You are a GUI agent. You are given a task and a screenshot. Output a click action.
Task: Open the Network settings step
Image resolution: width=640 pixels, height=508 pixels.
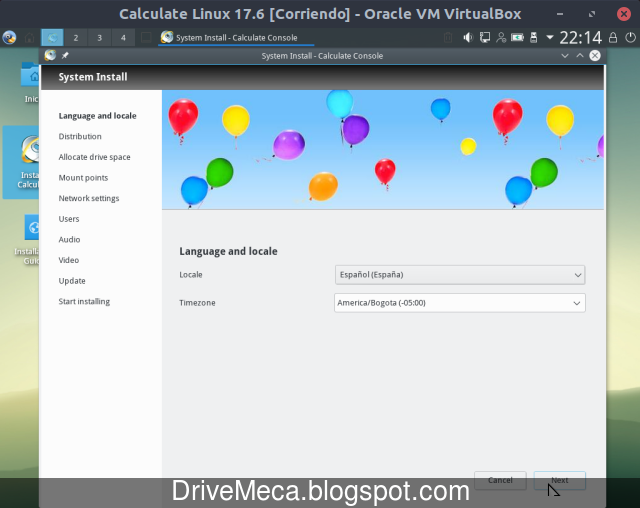pos(89,198)
